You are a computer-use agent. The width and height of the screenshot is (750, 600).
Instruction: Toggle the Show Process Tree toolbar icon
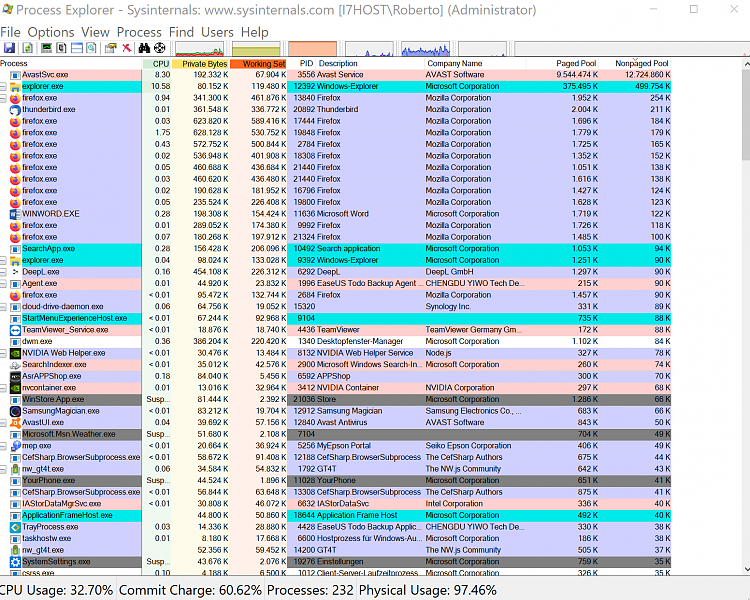(x=61, y=48)
